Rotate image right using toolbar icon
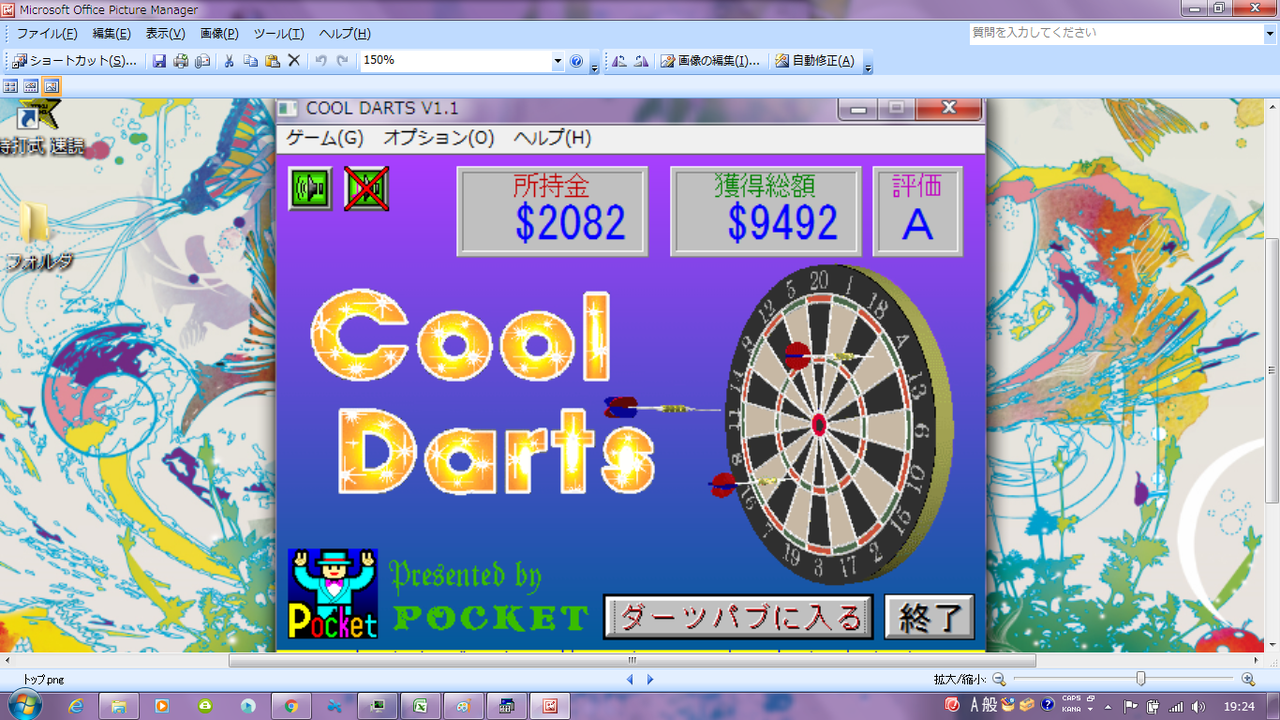 [641, 61]
